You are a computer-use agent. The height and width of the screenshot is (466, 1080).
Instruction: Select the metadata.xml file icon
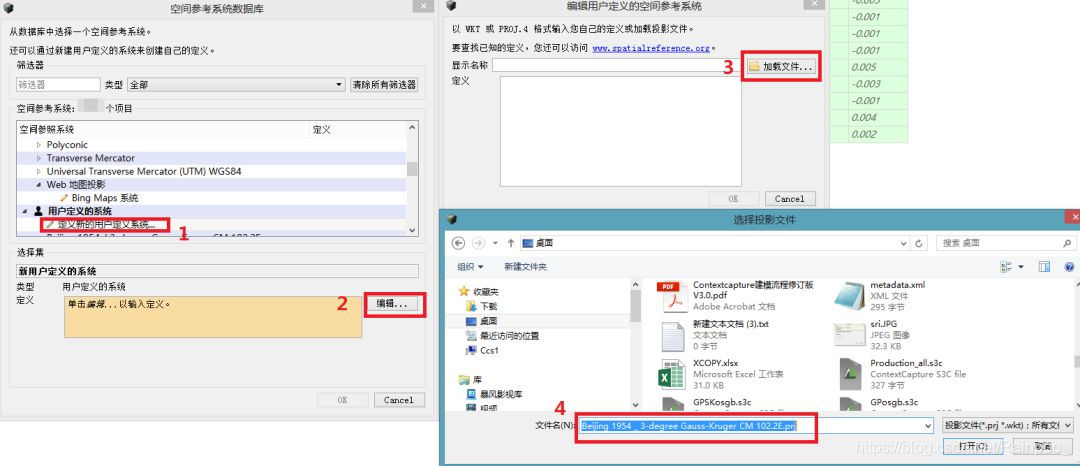(849, 295)
